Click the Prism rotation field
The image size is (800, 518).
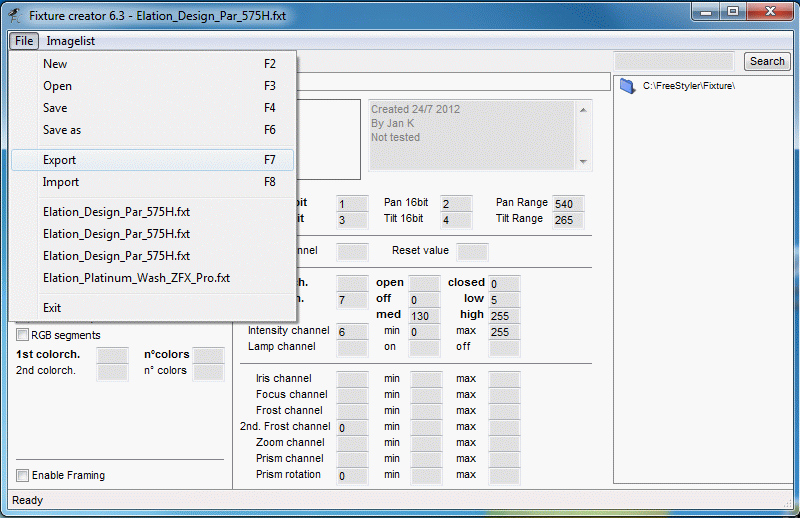click(352, 476)
